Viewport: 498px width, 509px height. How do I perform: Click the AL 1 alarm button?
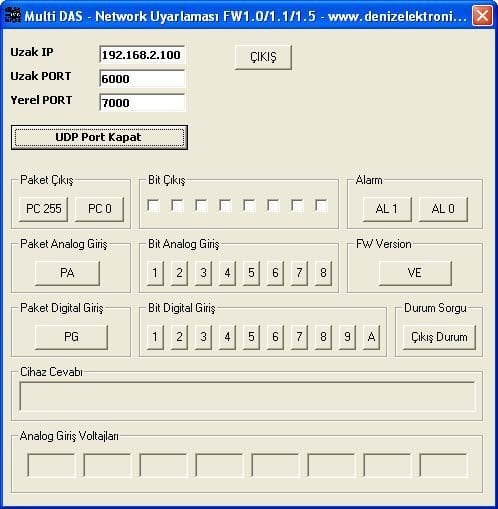tap(387, 209)
